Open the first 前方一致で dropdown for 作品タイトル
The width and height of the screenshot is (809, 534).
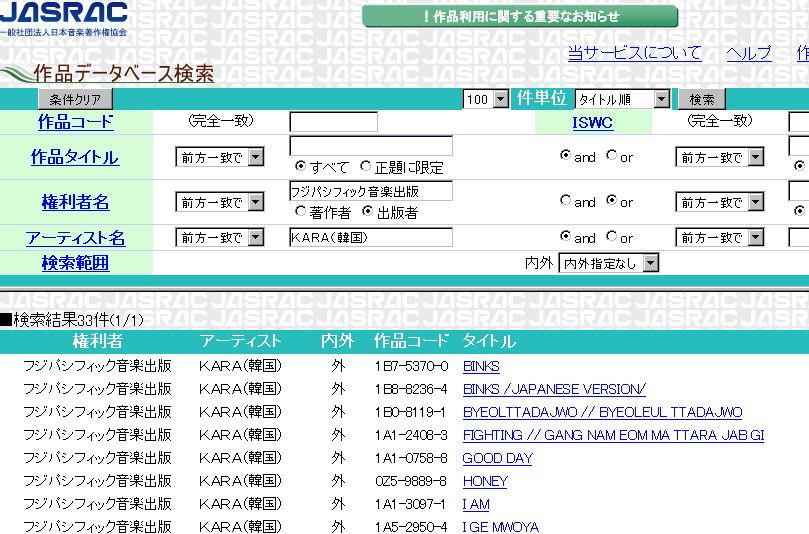tap(220, 157)
